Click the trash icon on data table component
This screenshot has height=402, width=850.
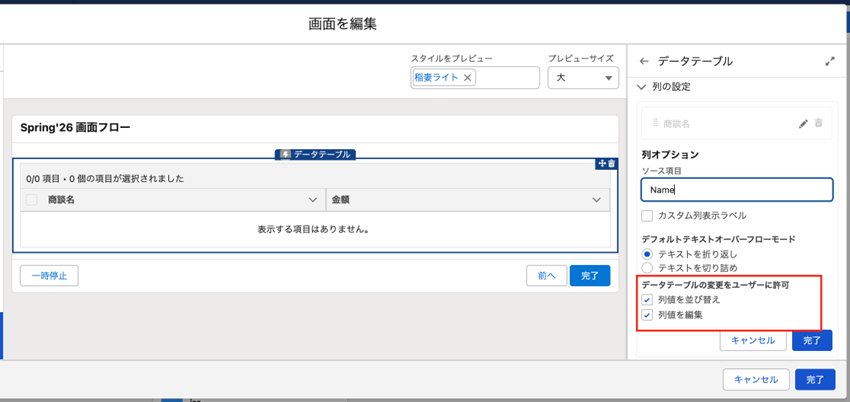pyautogui.click(x=612, y=164)
